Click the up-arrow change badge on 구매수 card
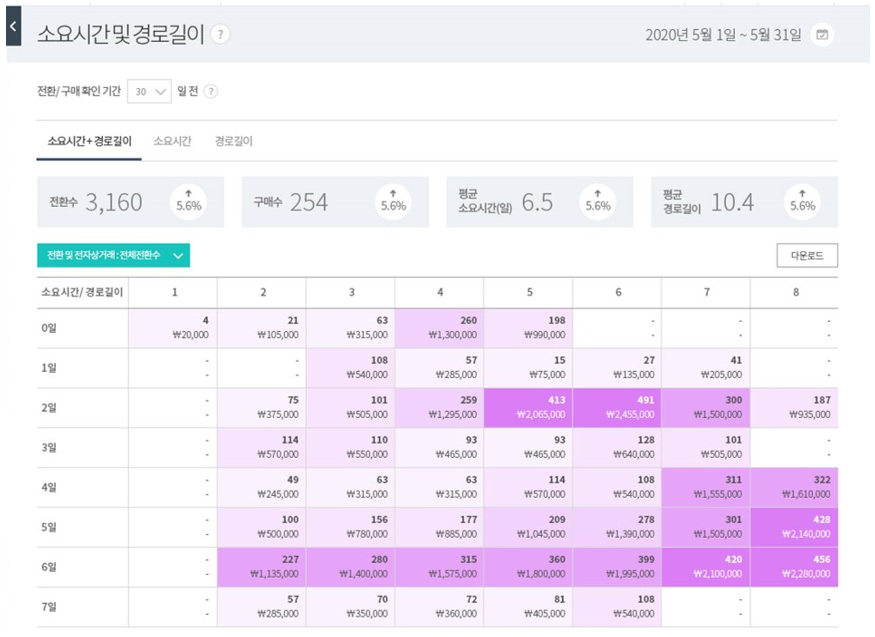 click(393, 201)
